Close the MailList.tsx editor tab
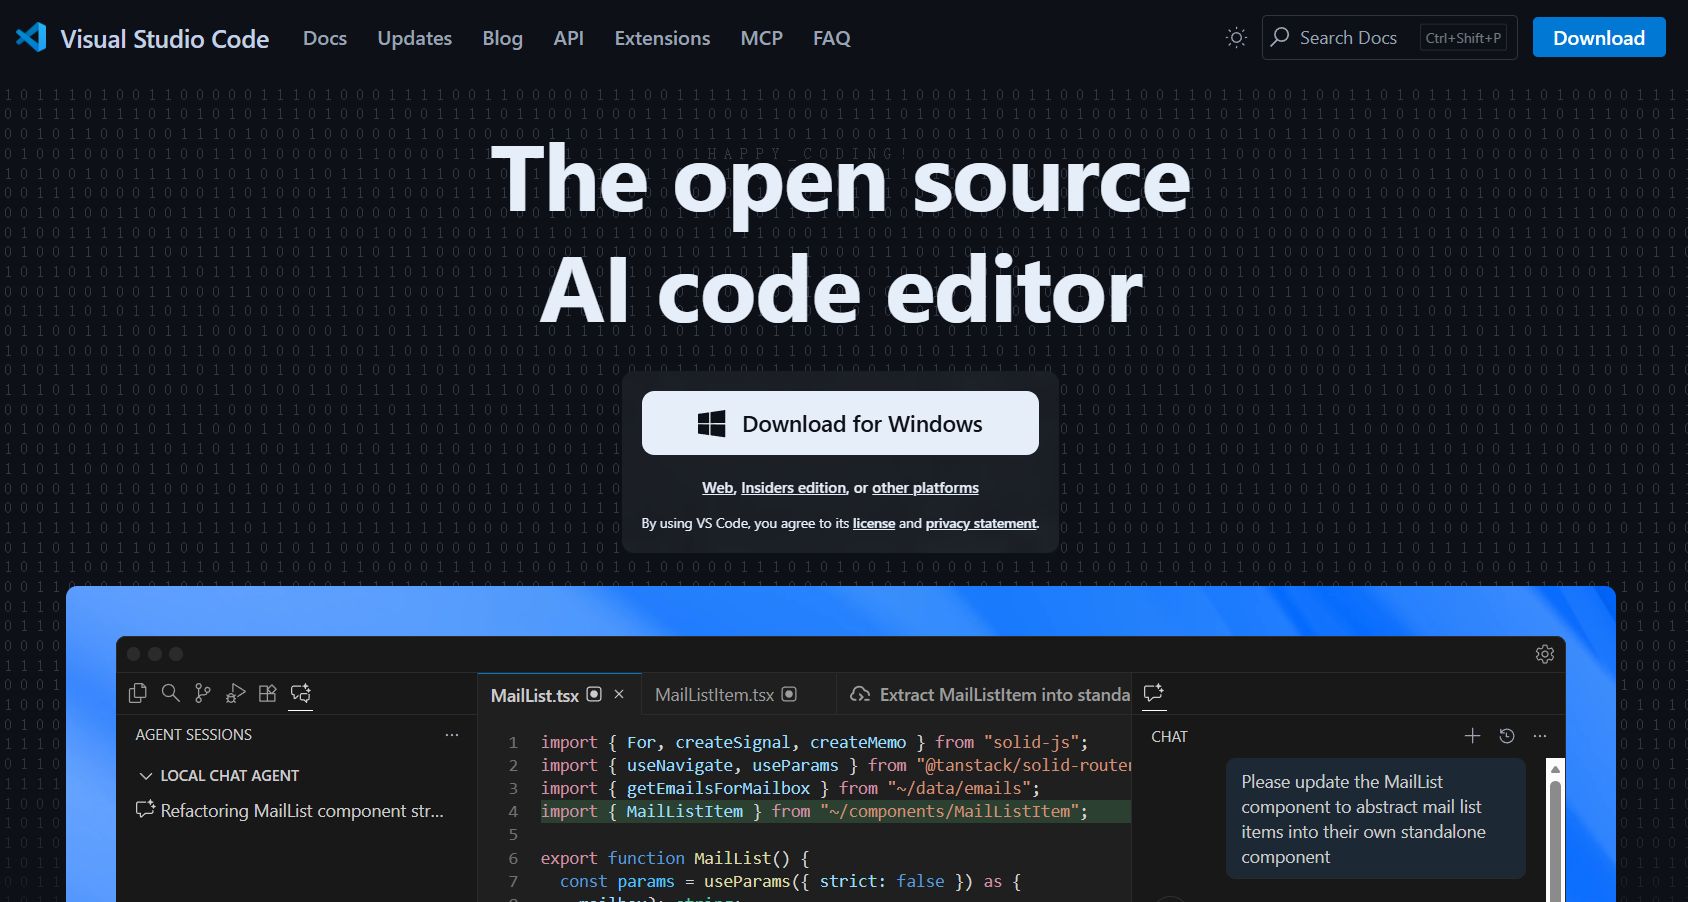 (x=619, y=694)
